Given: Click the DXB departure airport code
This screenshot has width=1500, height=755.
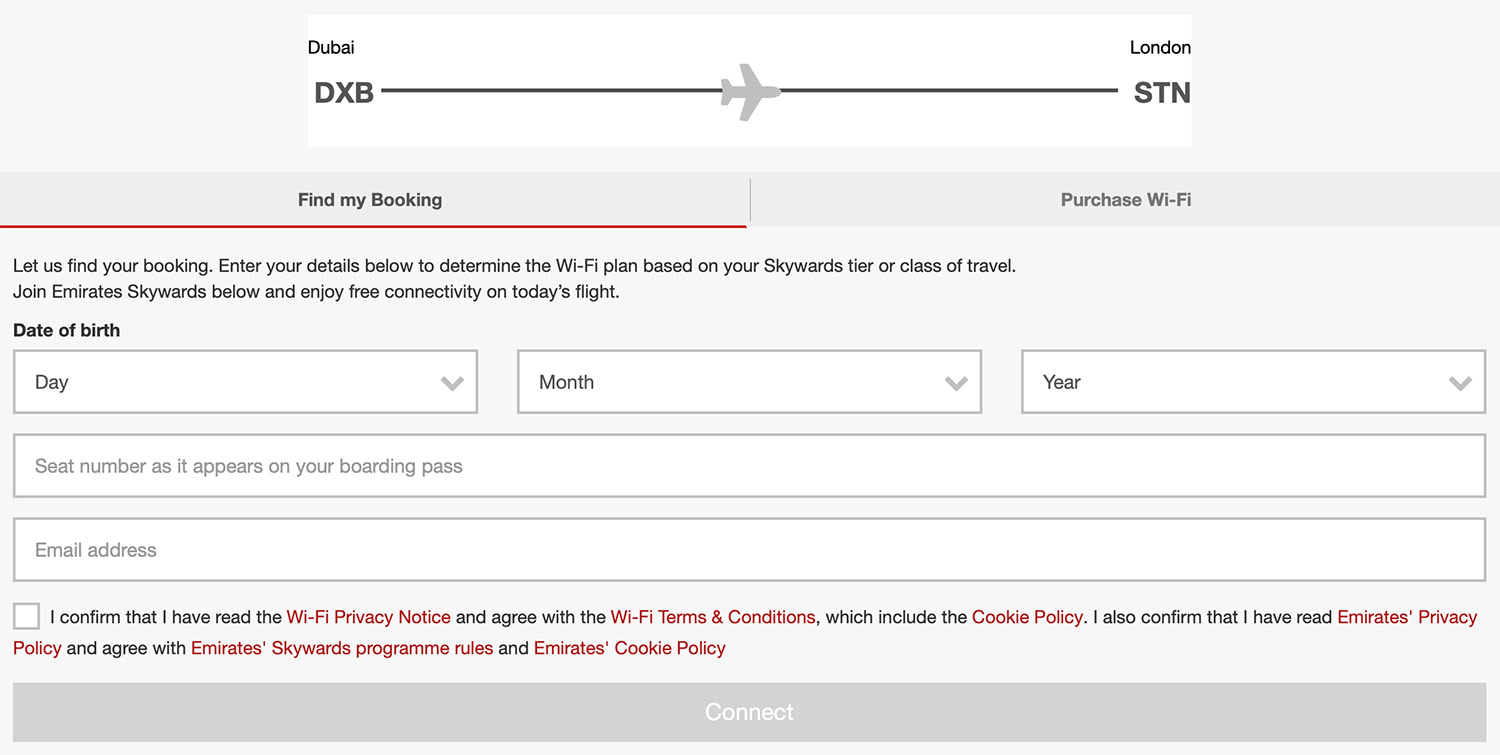Looking at the screenshot, I should point(344,93).
